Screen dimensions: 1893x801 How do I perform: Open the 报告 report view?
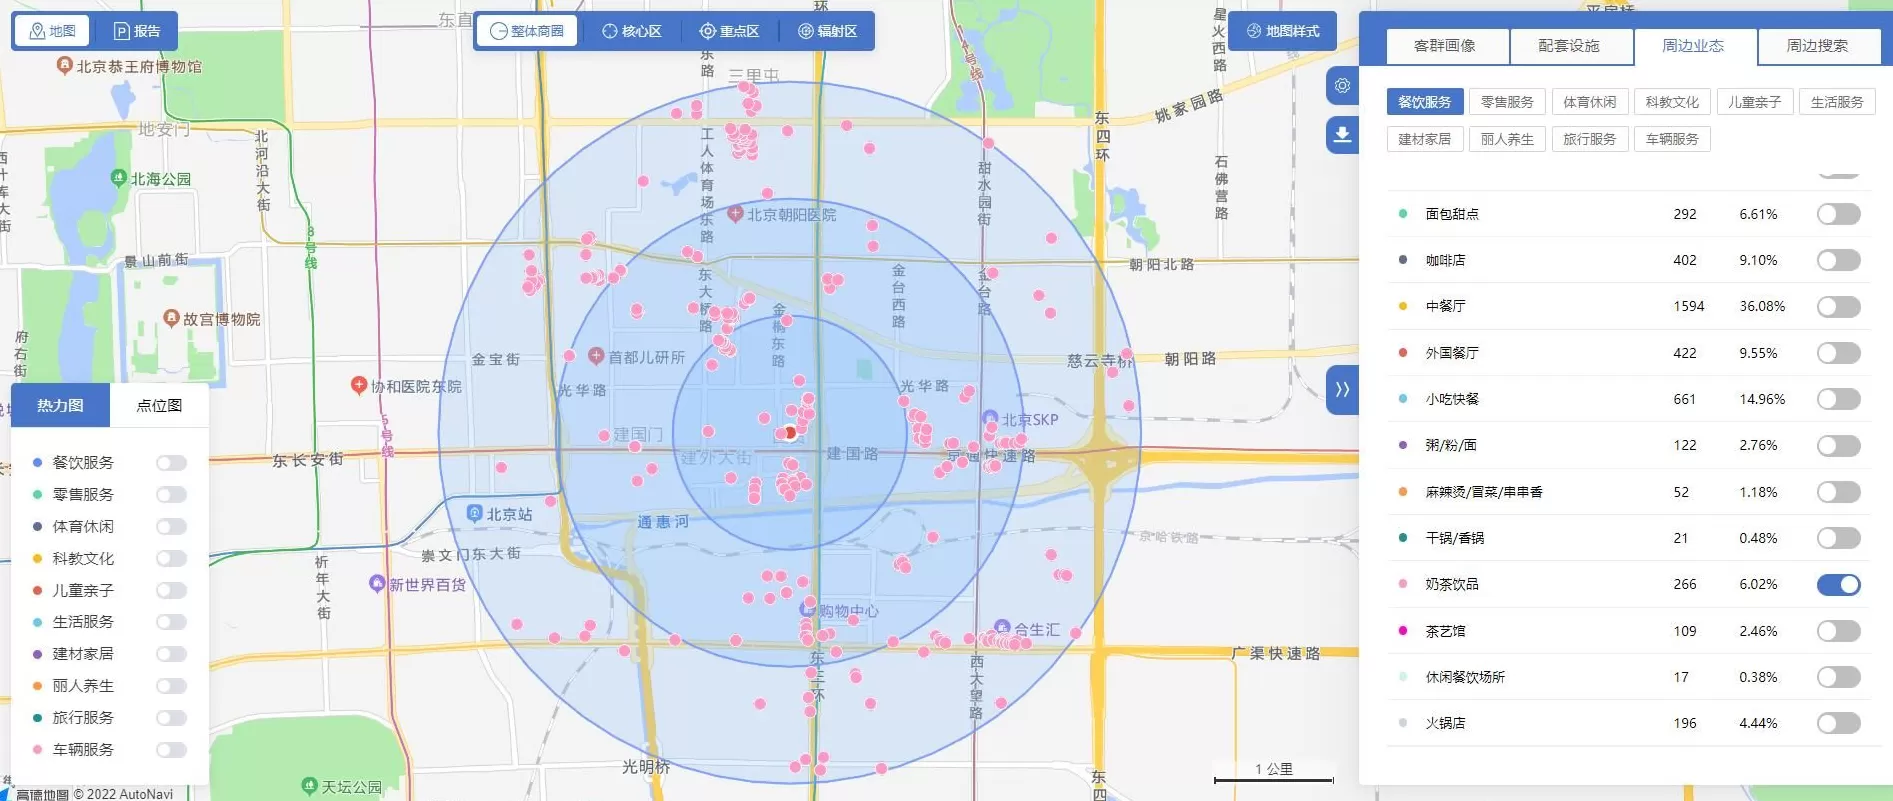click(x=137, y=31)
